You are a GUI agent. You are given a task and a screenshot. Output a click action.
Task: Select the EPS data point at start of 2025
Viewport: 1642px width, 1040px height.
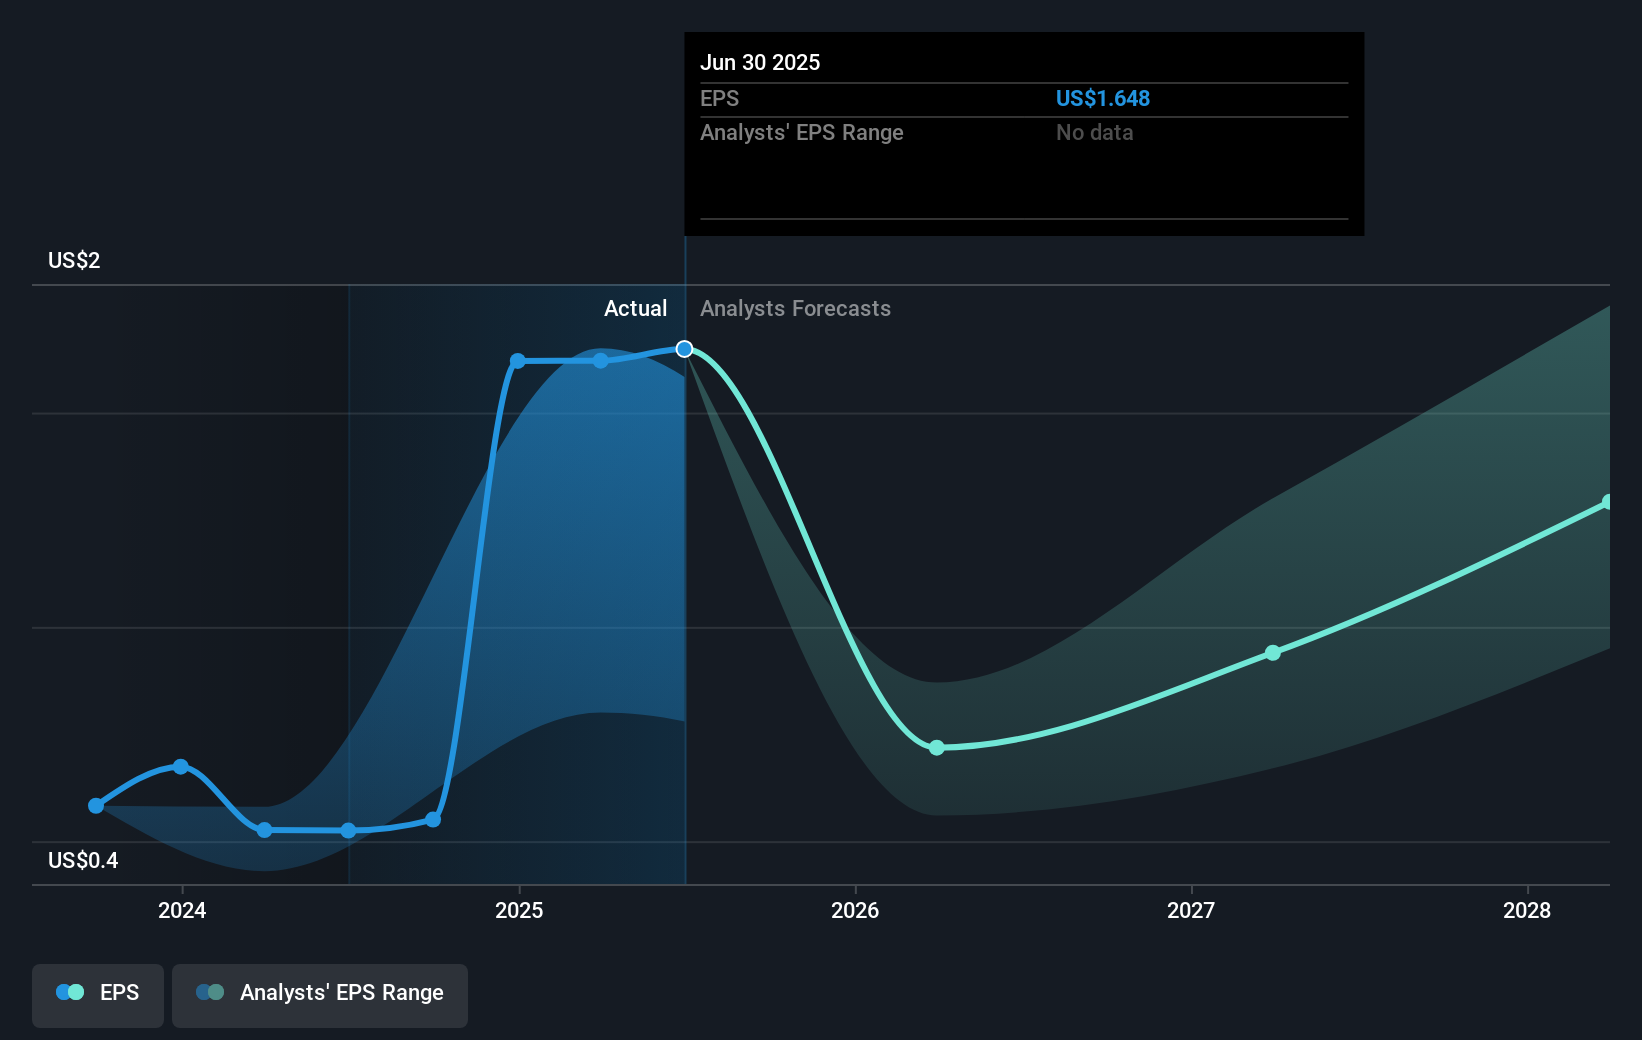point(517,361)
